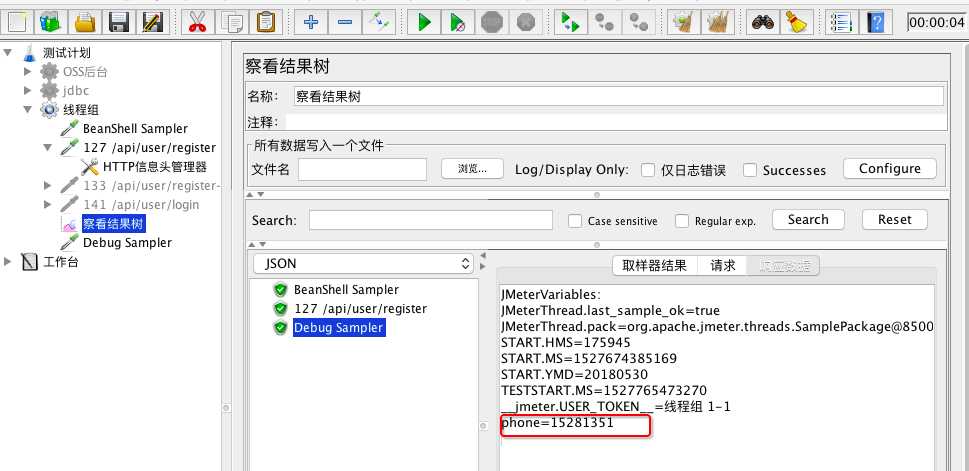Click the broom Clear search icon
This screenshot has width=969, height=471.
pyautogui.click(x=797, y=21)
